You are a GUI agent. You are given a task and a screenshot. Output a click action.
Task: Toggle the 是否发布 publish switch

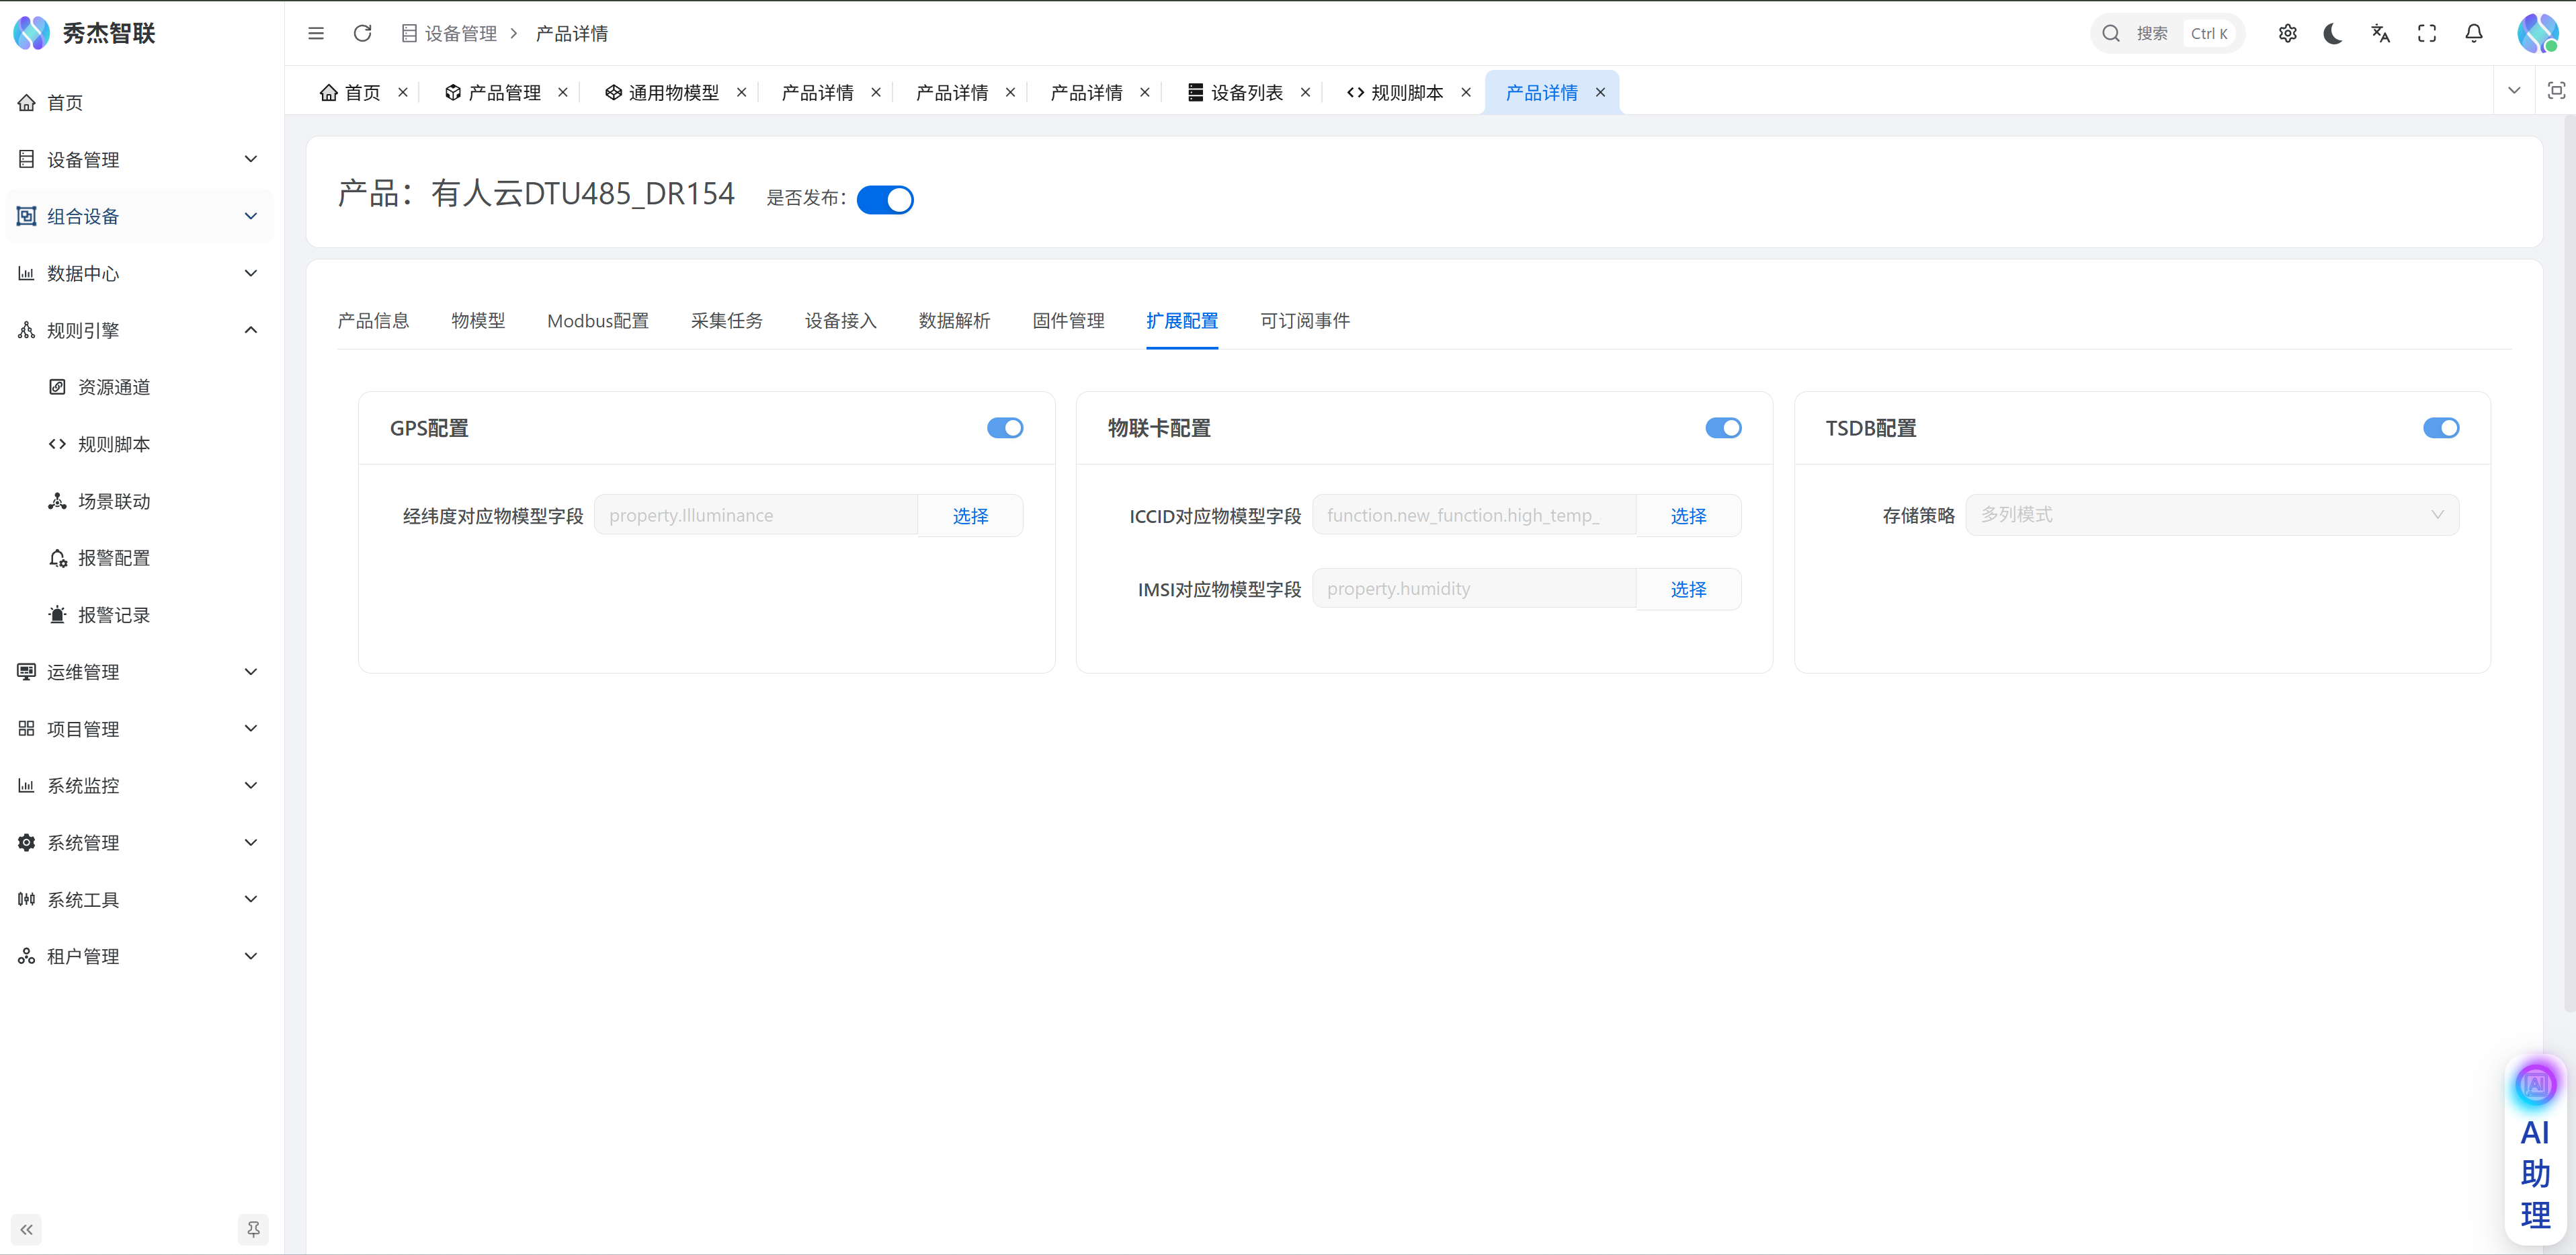pyautogui.click(x=885, y=199)
